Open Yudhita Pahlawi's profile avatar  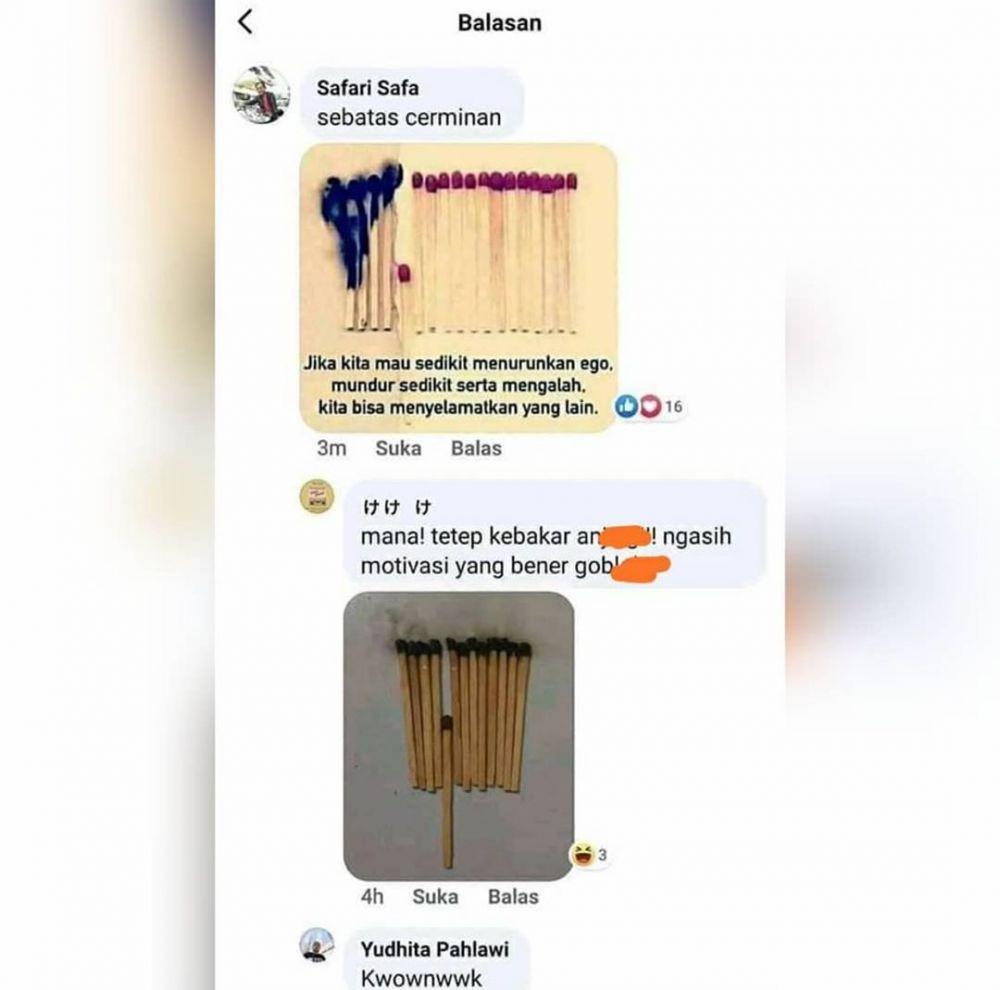point(317,945)
